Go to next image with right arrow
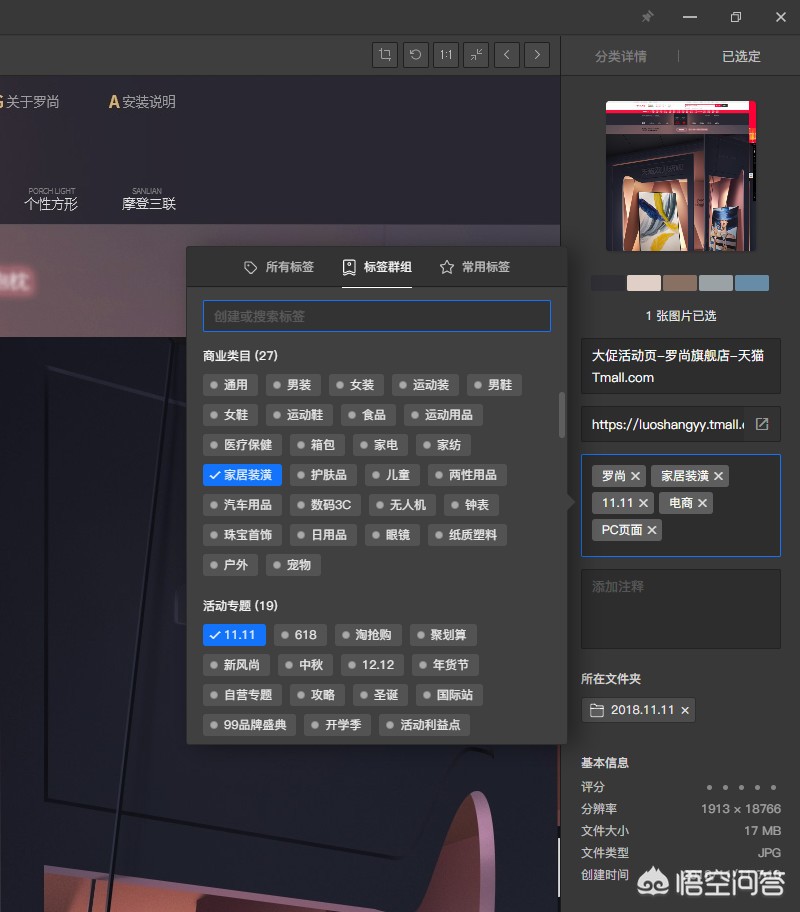 (x=537, y=55)
